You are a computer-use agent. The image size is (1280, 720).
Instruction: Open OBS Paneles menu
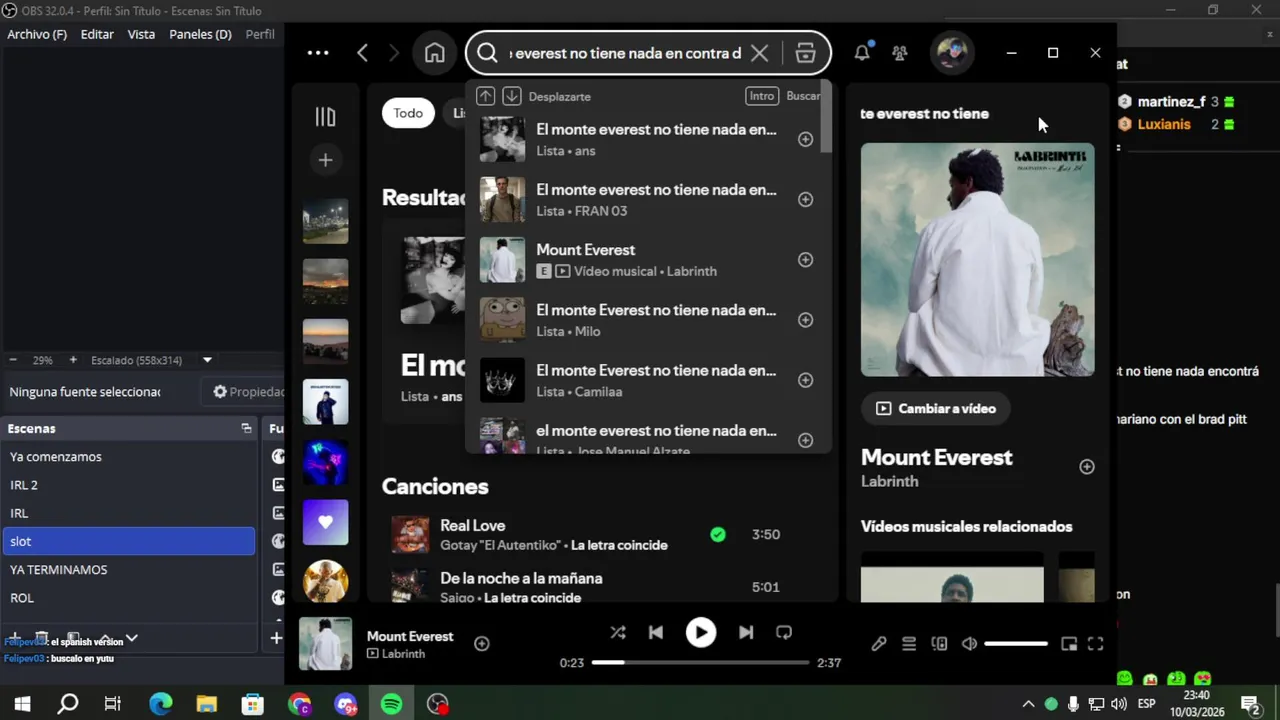pyautogui.click(x=200, y=34)
